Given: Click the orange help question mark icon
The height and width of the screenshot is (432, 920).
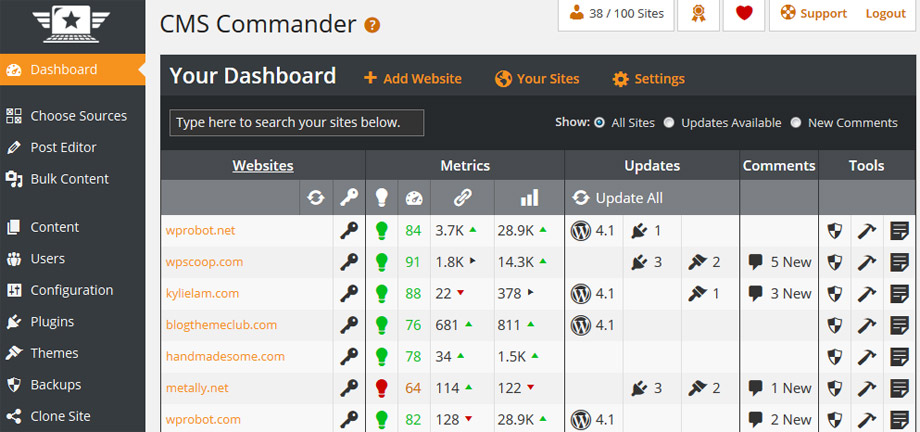Looking at the screenshot, I should tap(372, 25).
